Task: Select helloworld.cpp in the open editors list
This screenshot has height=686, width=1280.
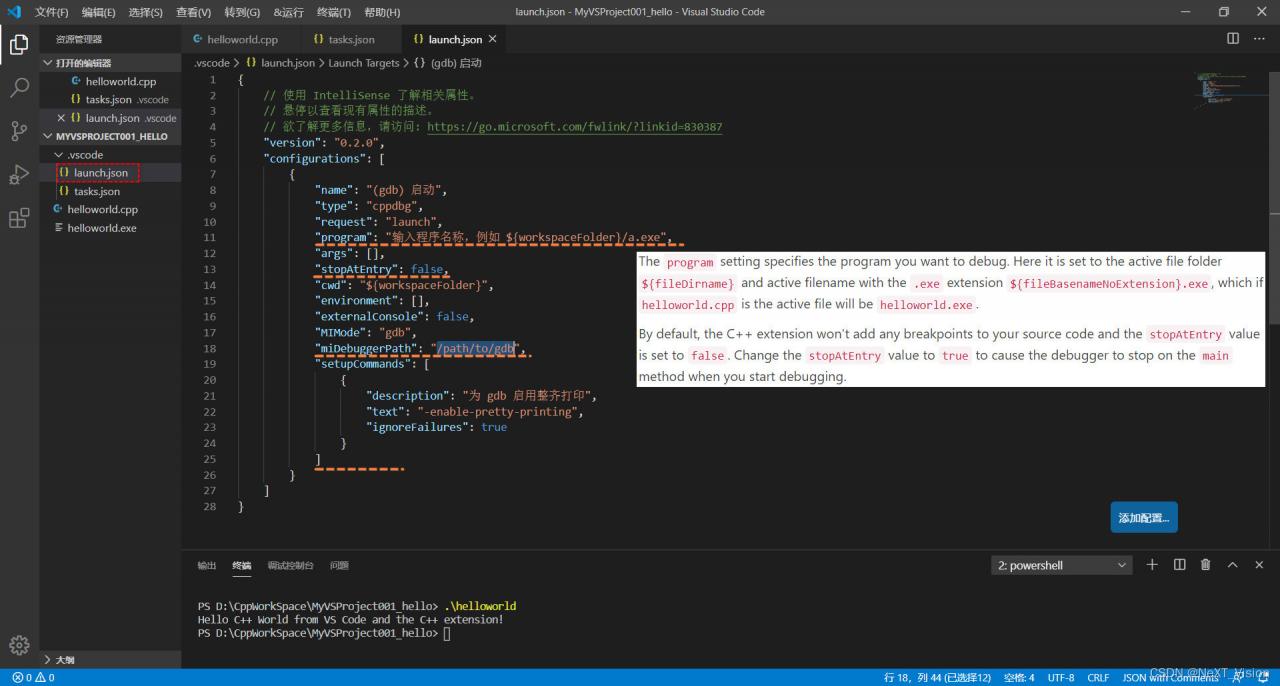Action: coord(111,82)
